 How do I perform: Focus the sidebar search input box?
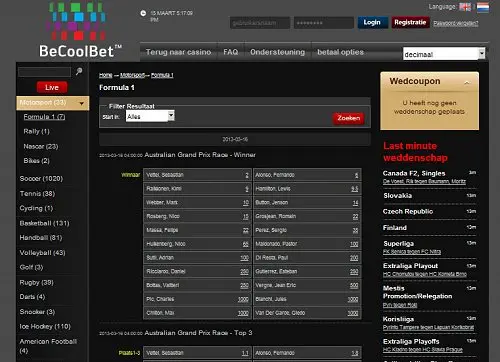44,72
